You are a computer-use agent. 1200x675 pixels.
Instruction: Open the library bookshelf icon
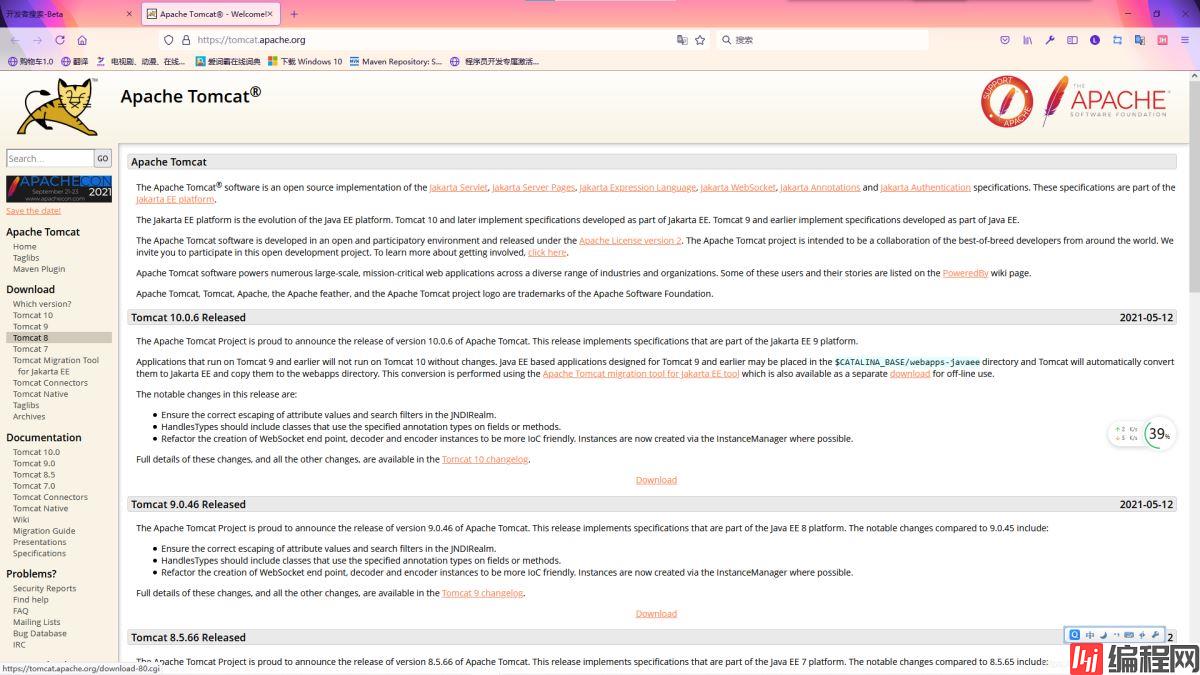[1027, 40]
